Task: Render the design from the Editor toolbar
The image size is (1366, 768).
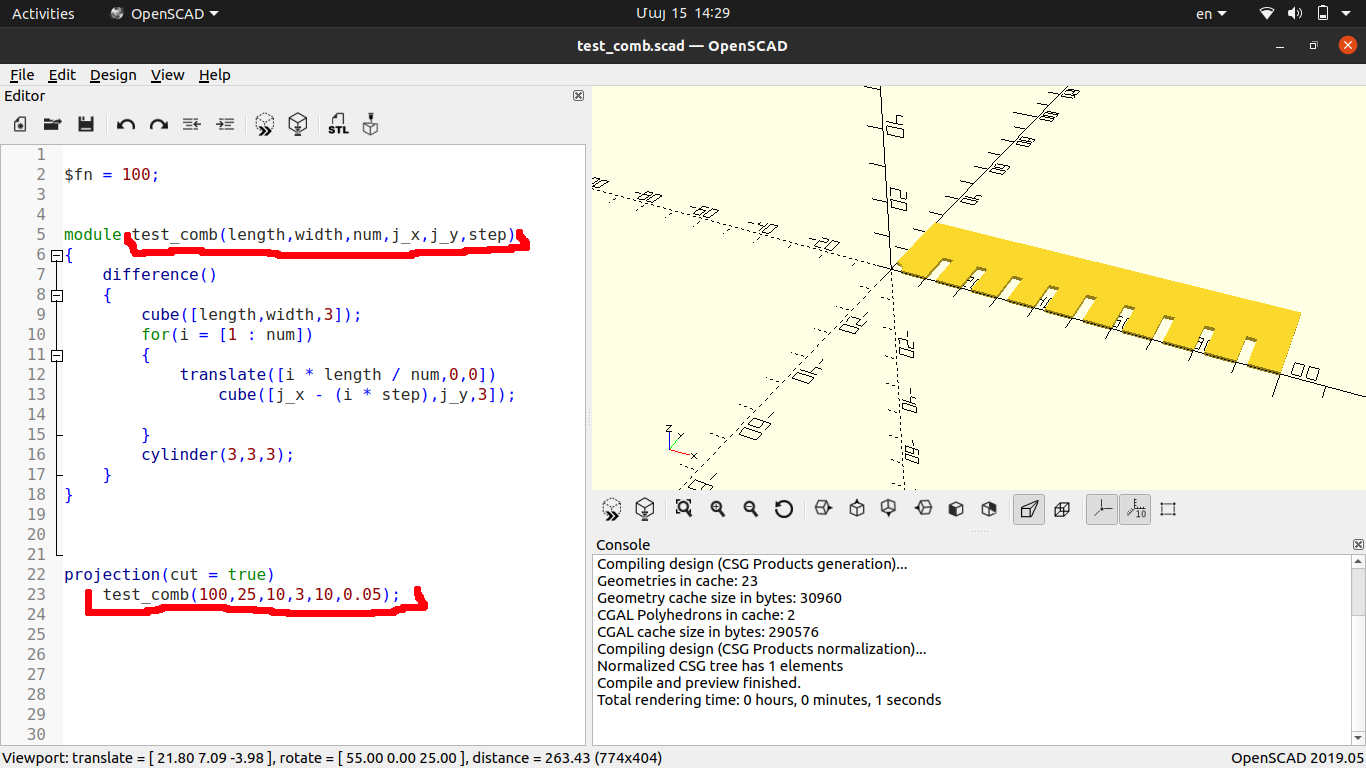Action: 297,125
